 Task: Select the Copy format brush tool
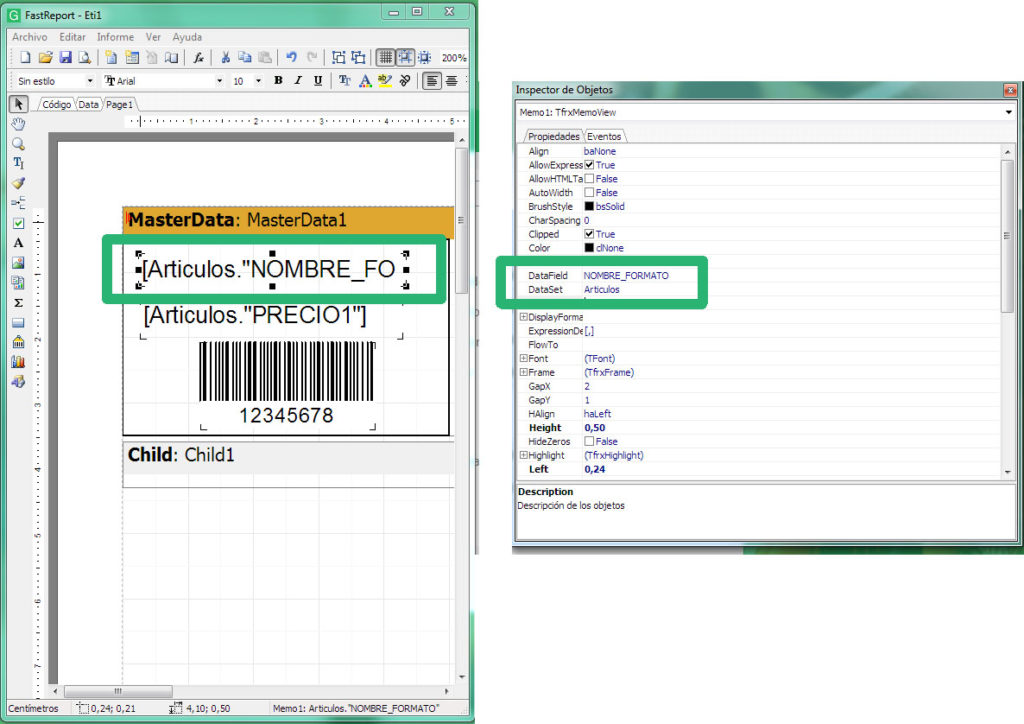click(18, 183)
